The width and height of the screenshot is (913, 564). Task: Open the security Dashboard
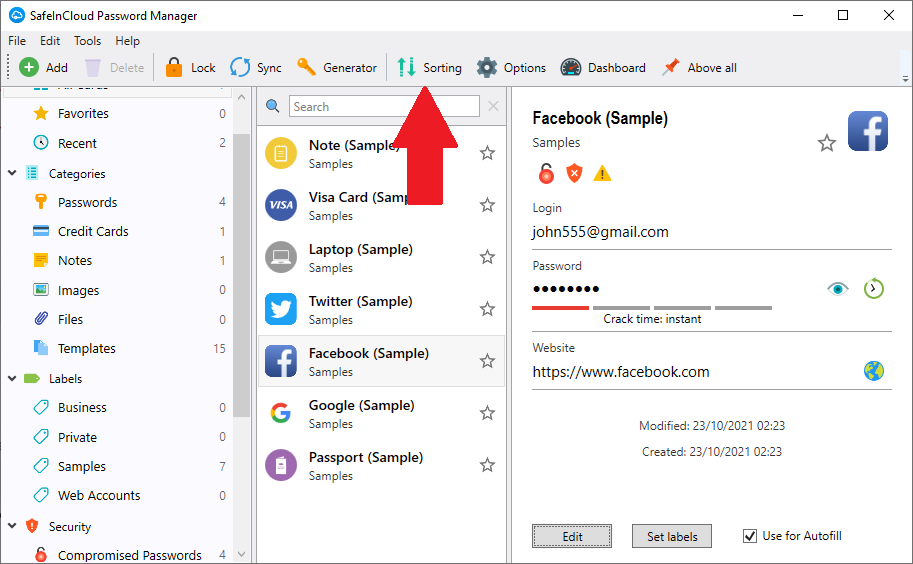(x=603, y=68)
